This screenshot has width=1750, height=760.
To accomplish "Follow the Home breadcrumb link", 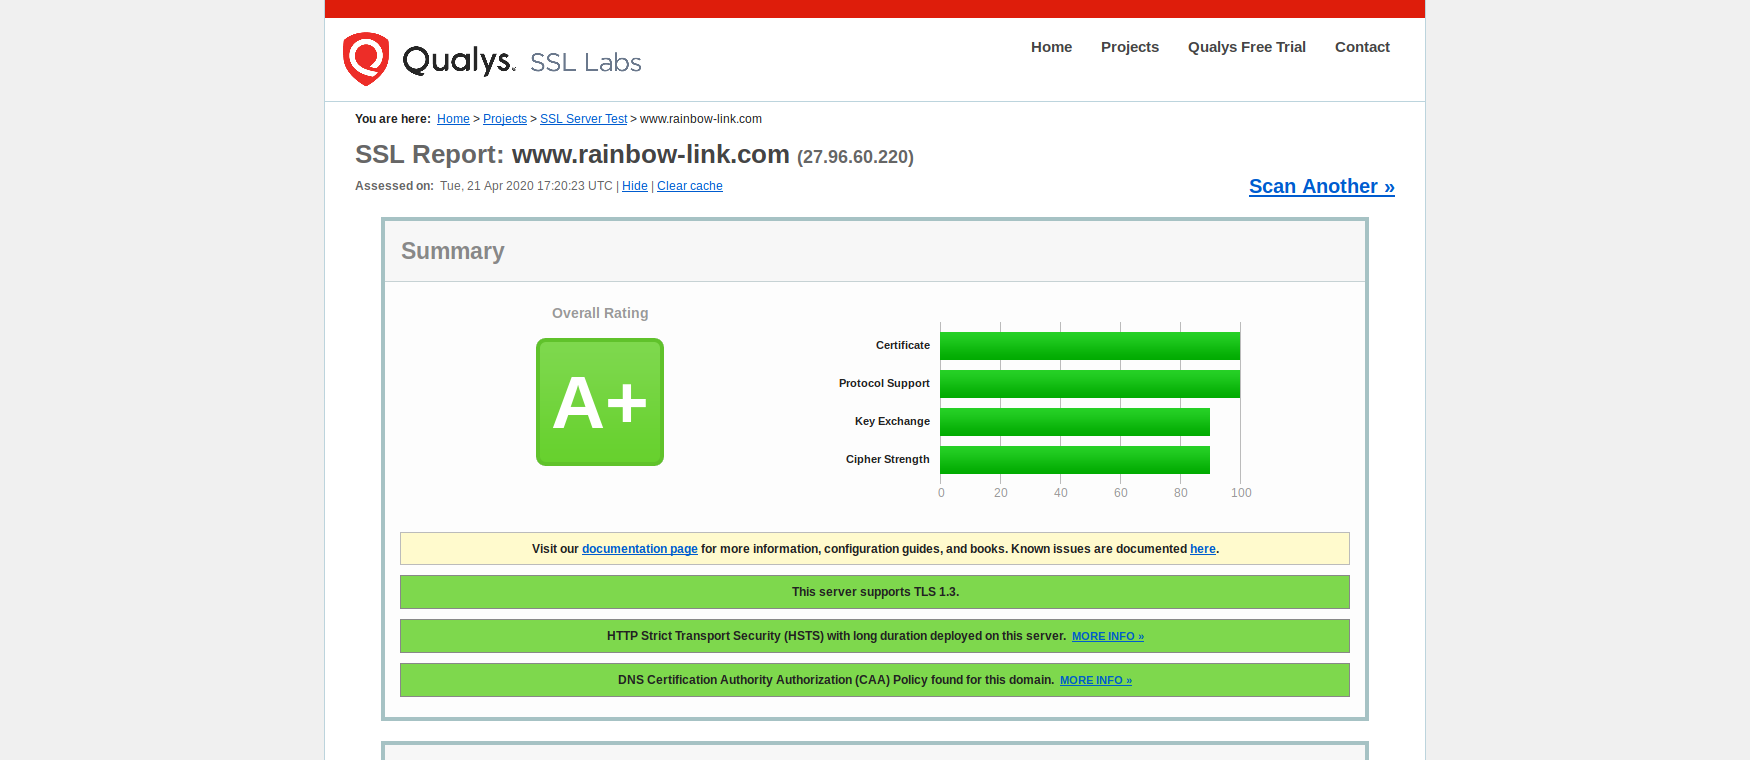I will [453, 119].
